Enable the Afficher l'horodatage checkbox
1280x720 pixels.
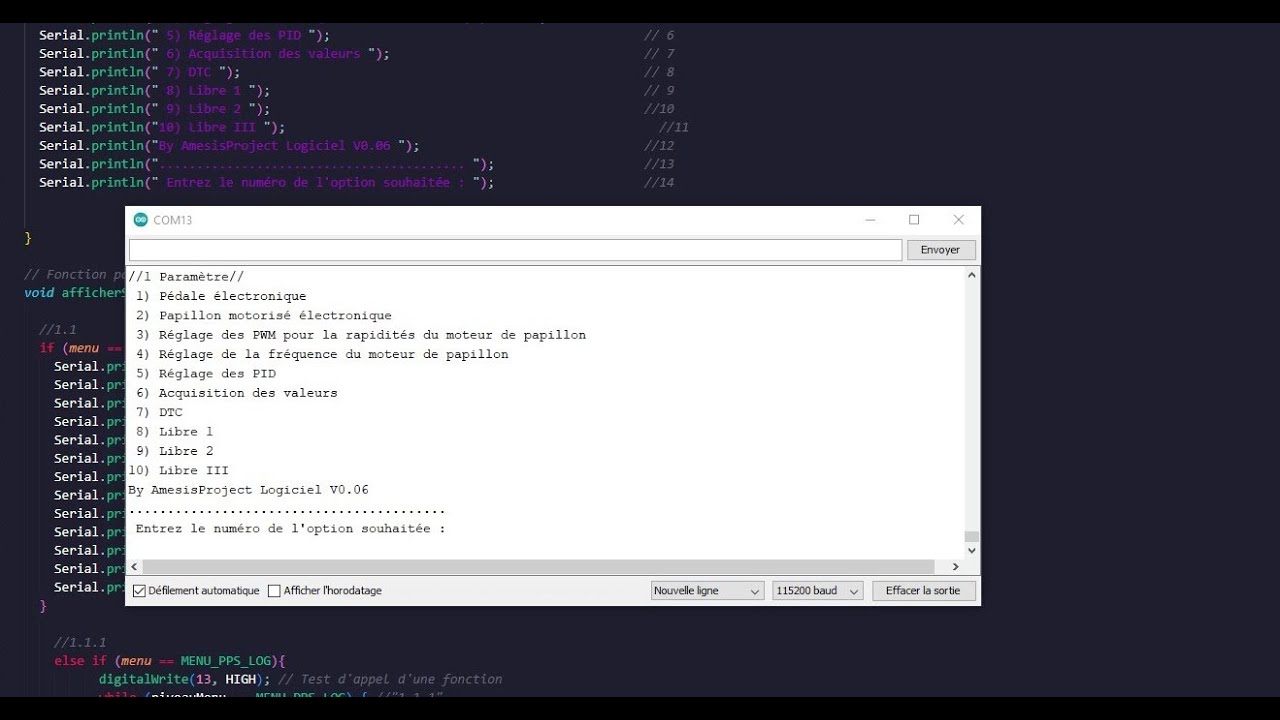274,591
